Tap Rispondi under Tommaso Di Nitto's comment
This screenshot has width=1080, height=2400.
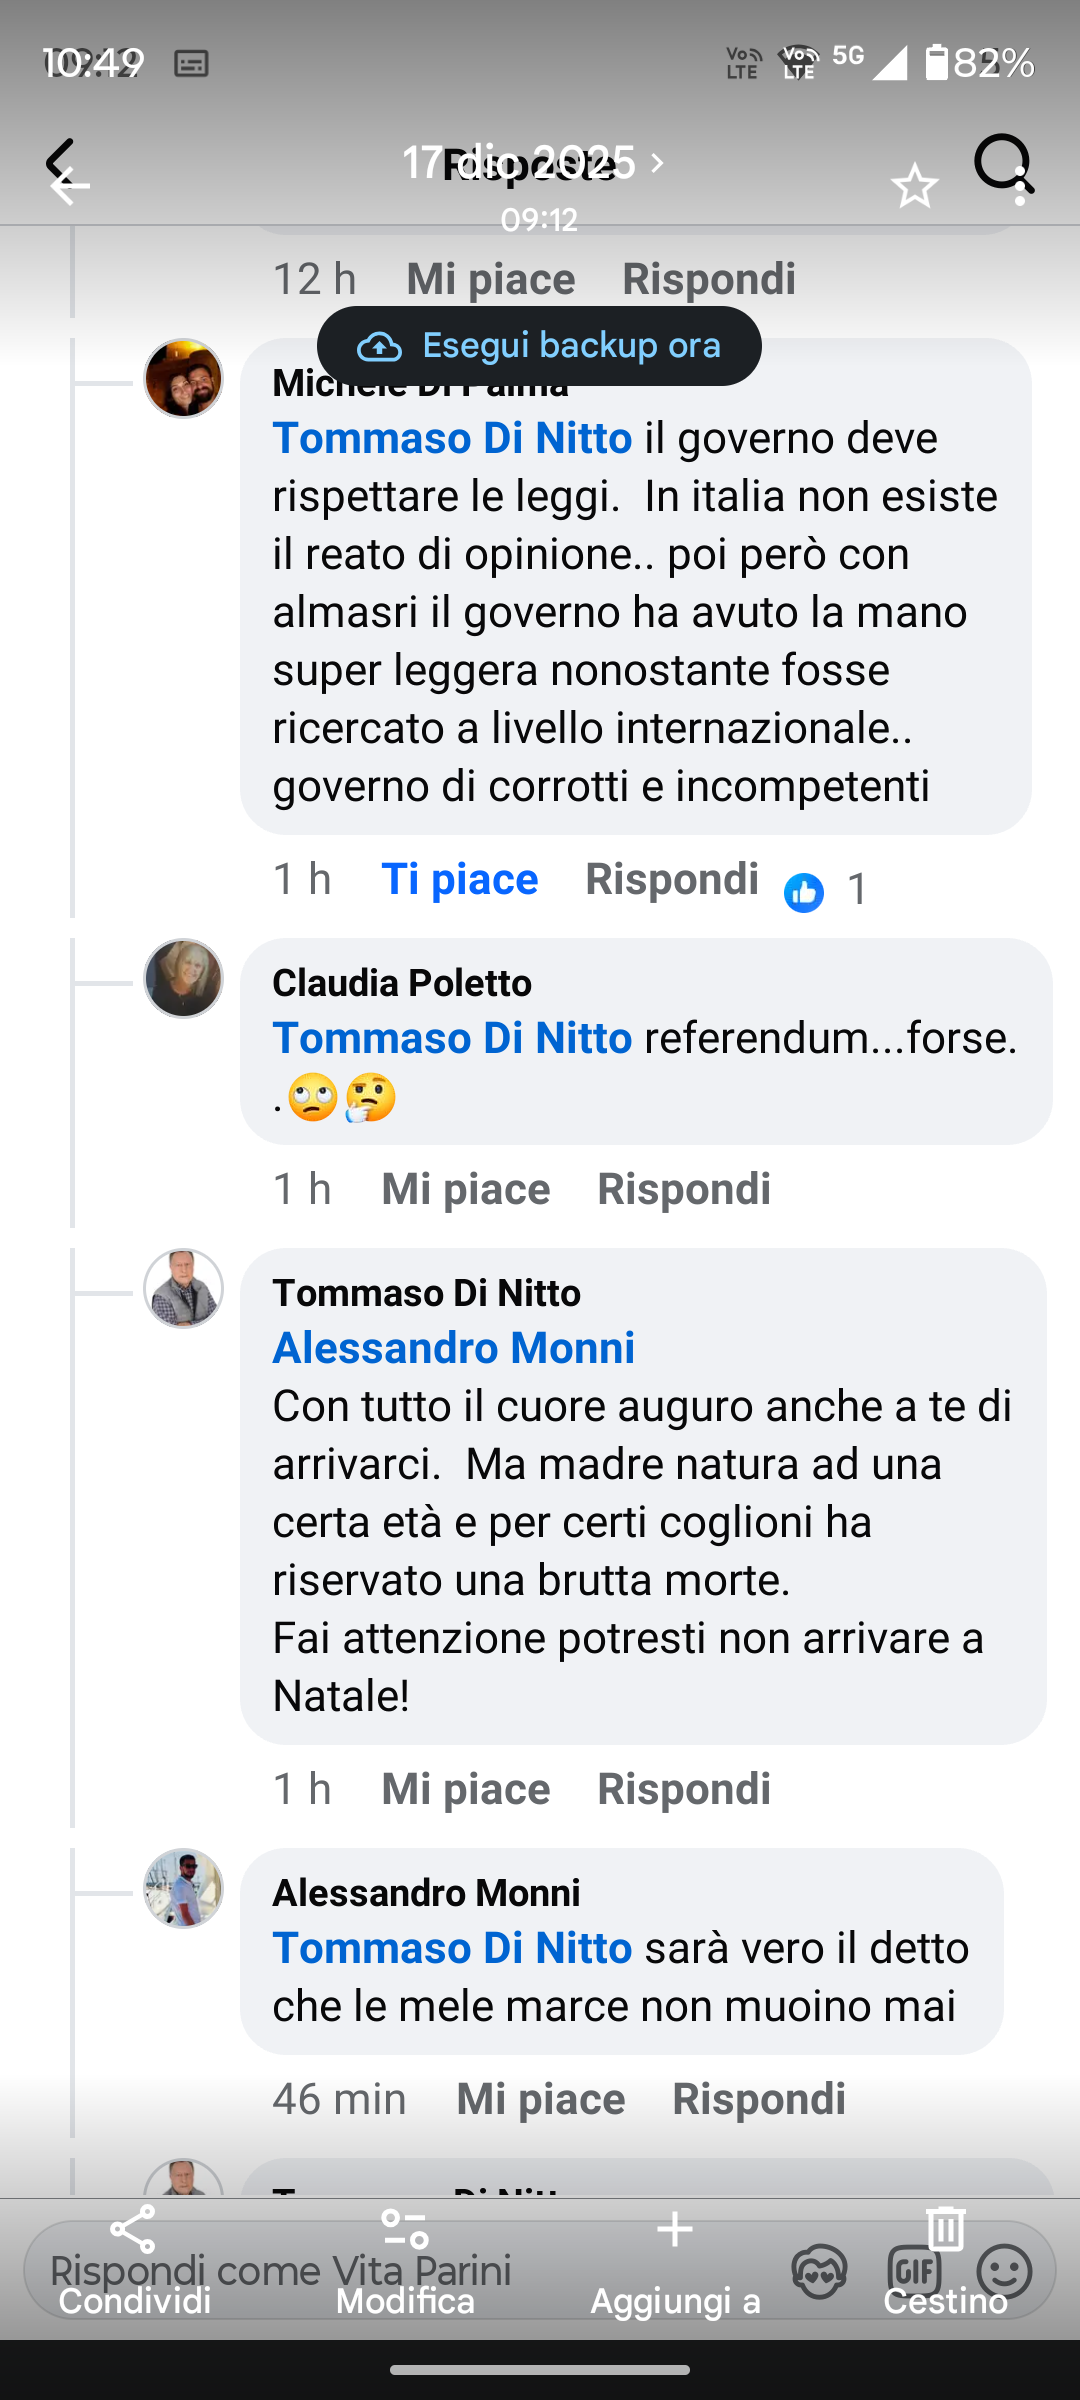684,1790
